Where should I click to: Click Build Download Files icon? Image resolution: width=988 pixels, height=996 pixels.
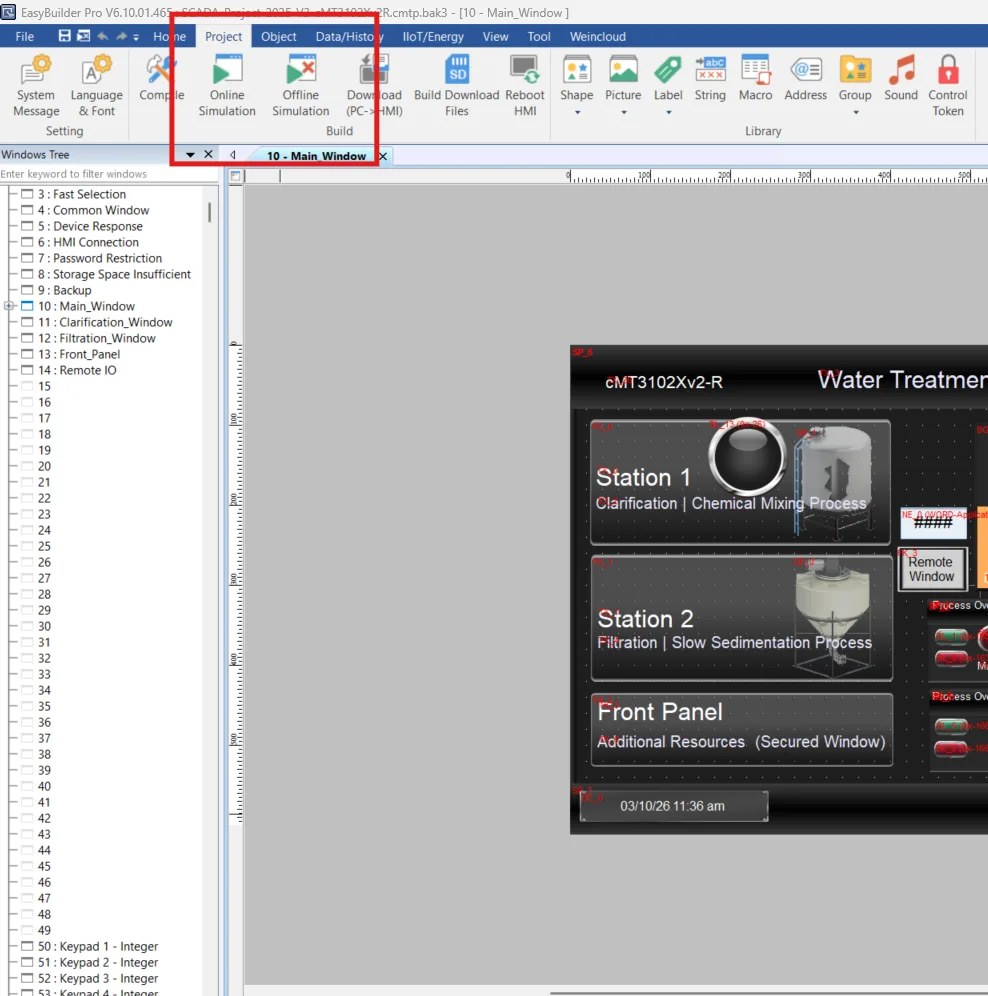(x=456, y=86)
